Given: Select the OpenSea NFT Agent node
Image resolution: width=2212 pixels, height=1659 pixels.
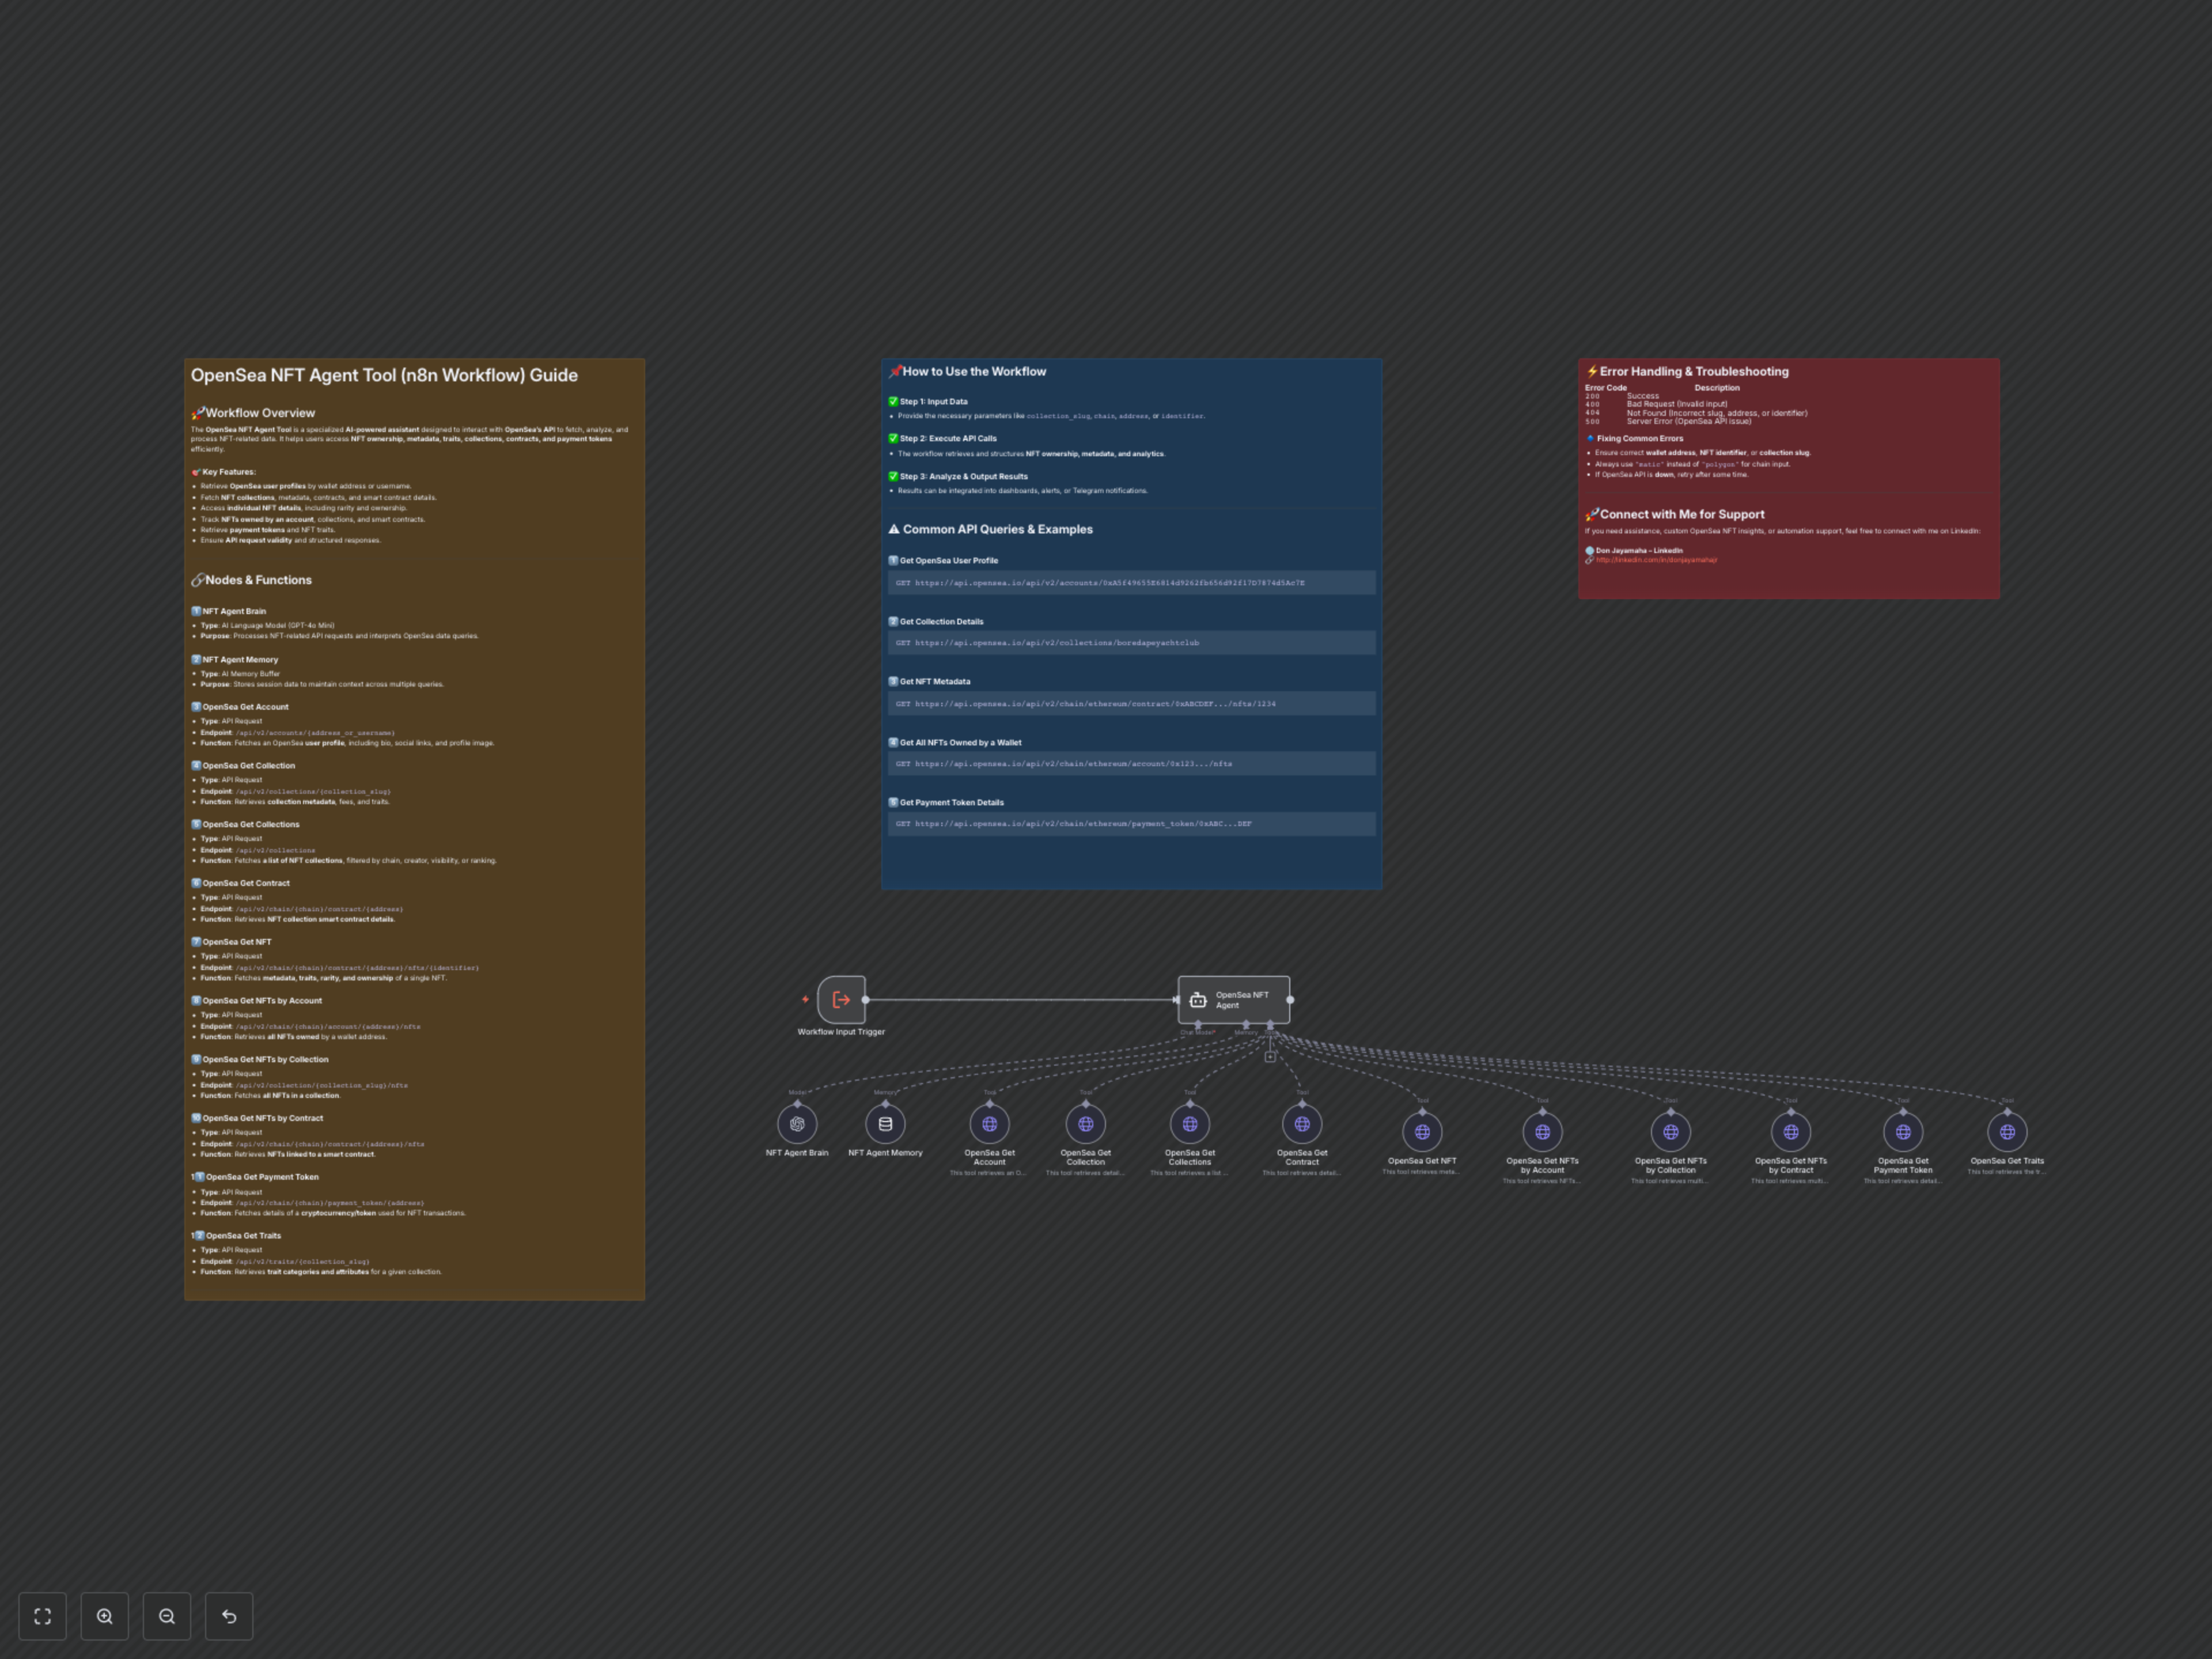Looking at the screenshot, I should 1233,999.
